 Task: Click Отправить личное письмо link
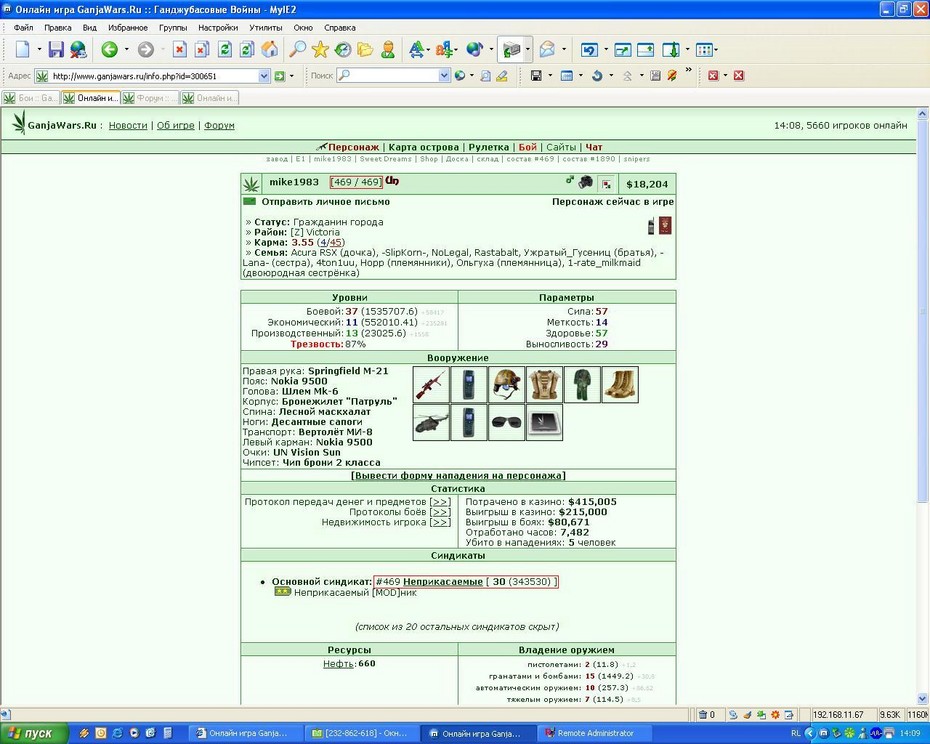point(326,202)
